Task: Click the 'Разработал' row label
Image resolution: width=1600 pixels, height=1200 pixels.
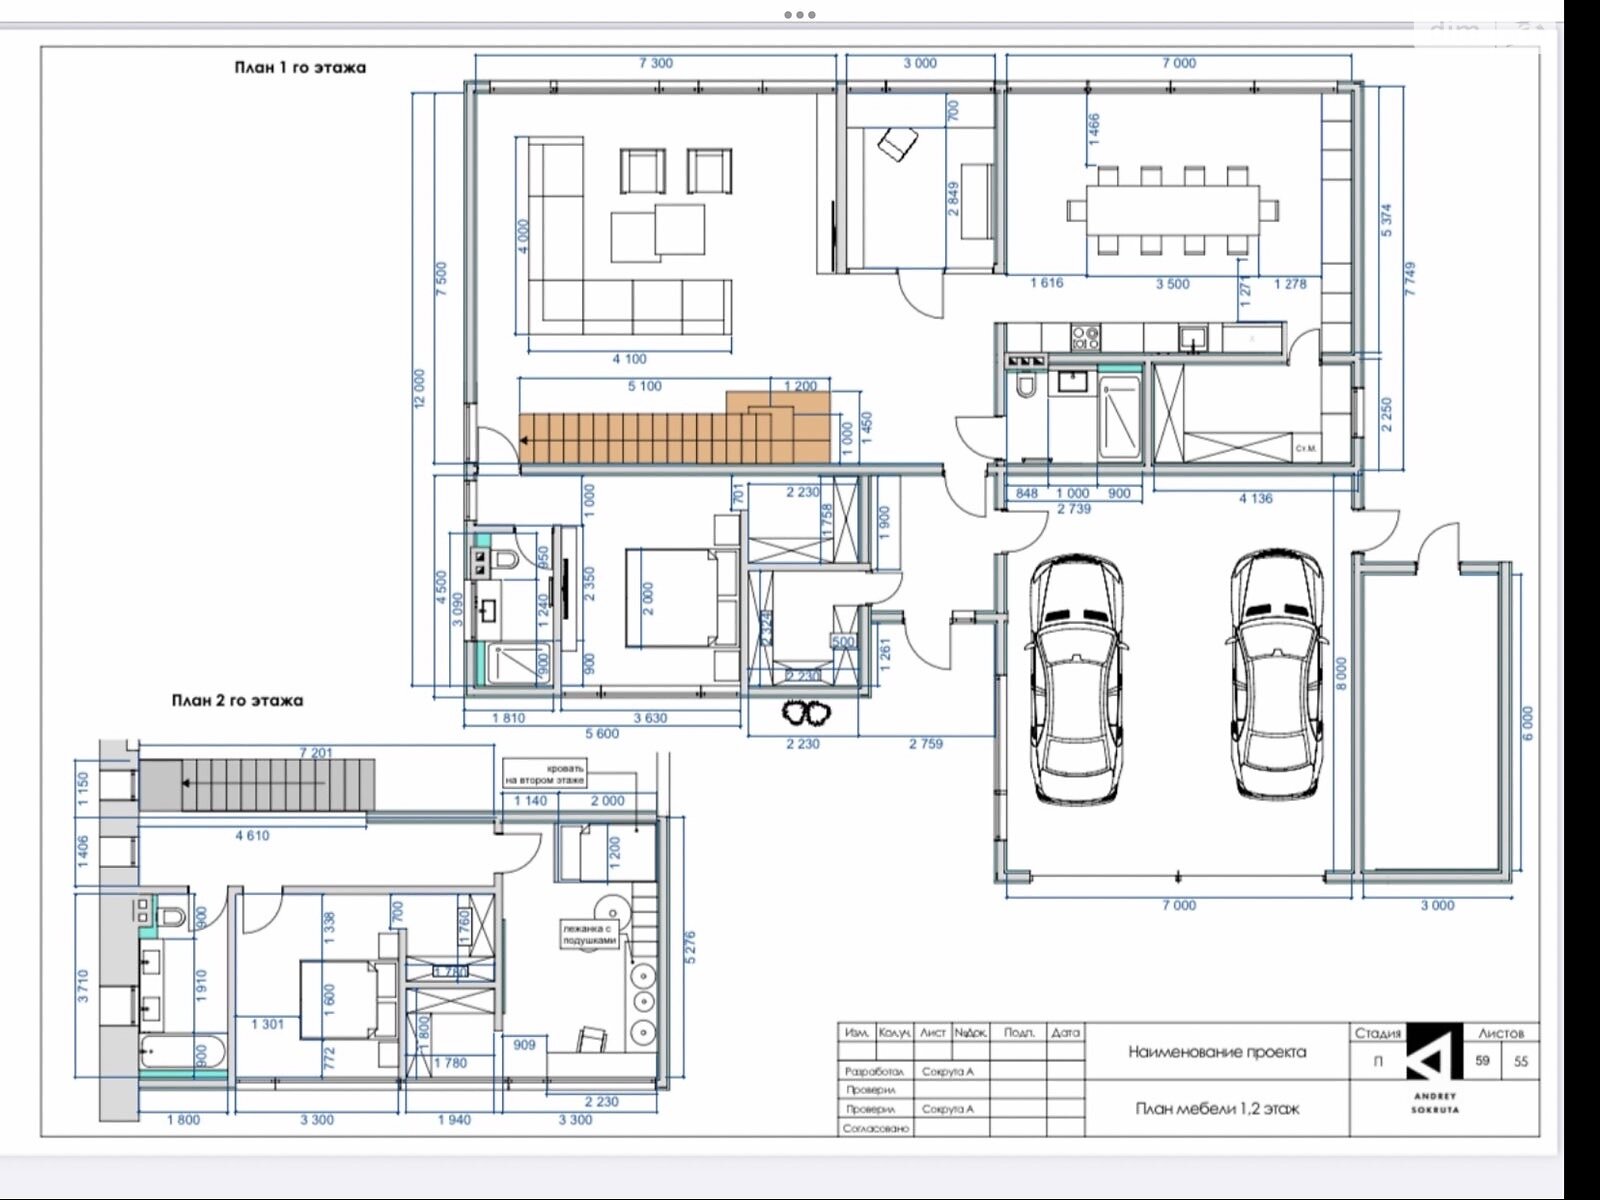Action: click(874, 1071)
